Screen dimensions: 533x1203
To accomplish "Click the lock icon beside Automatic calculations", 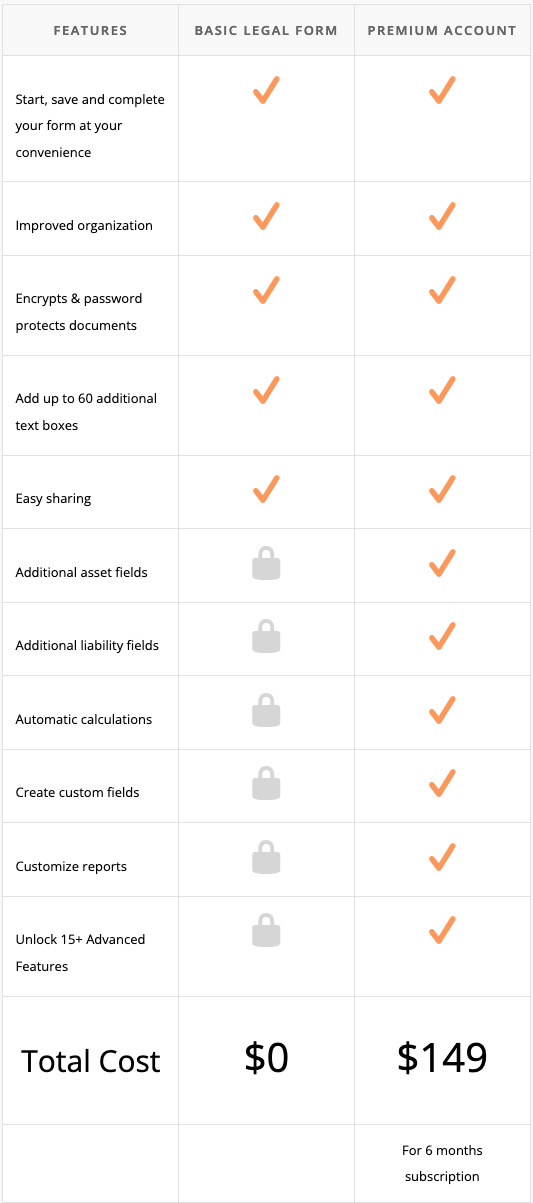I will (266, 710).
